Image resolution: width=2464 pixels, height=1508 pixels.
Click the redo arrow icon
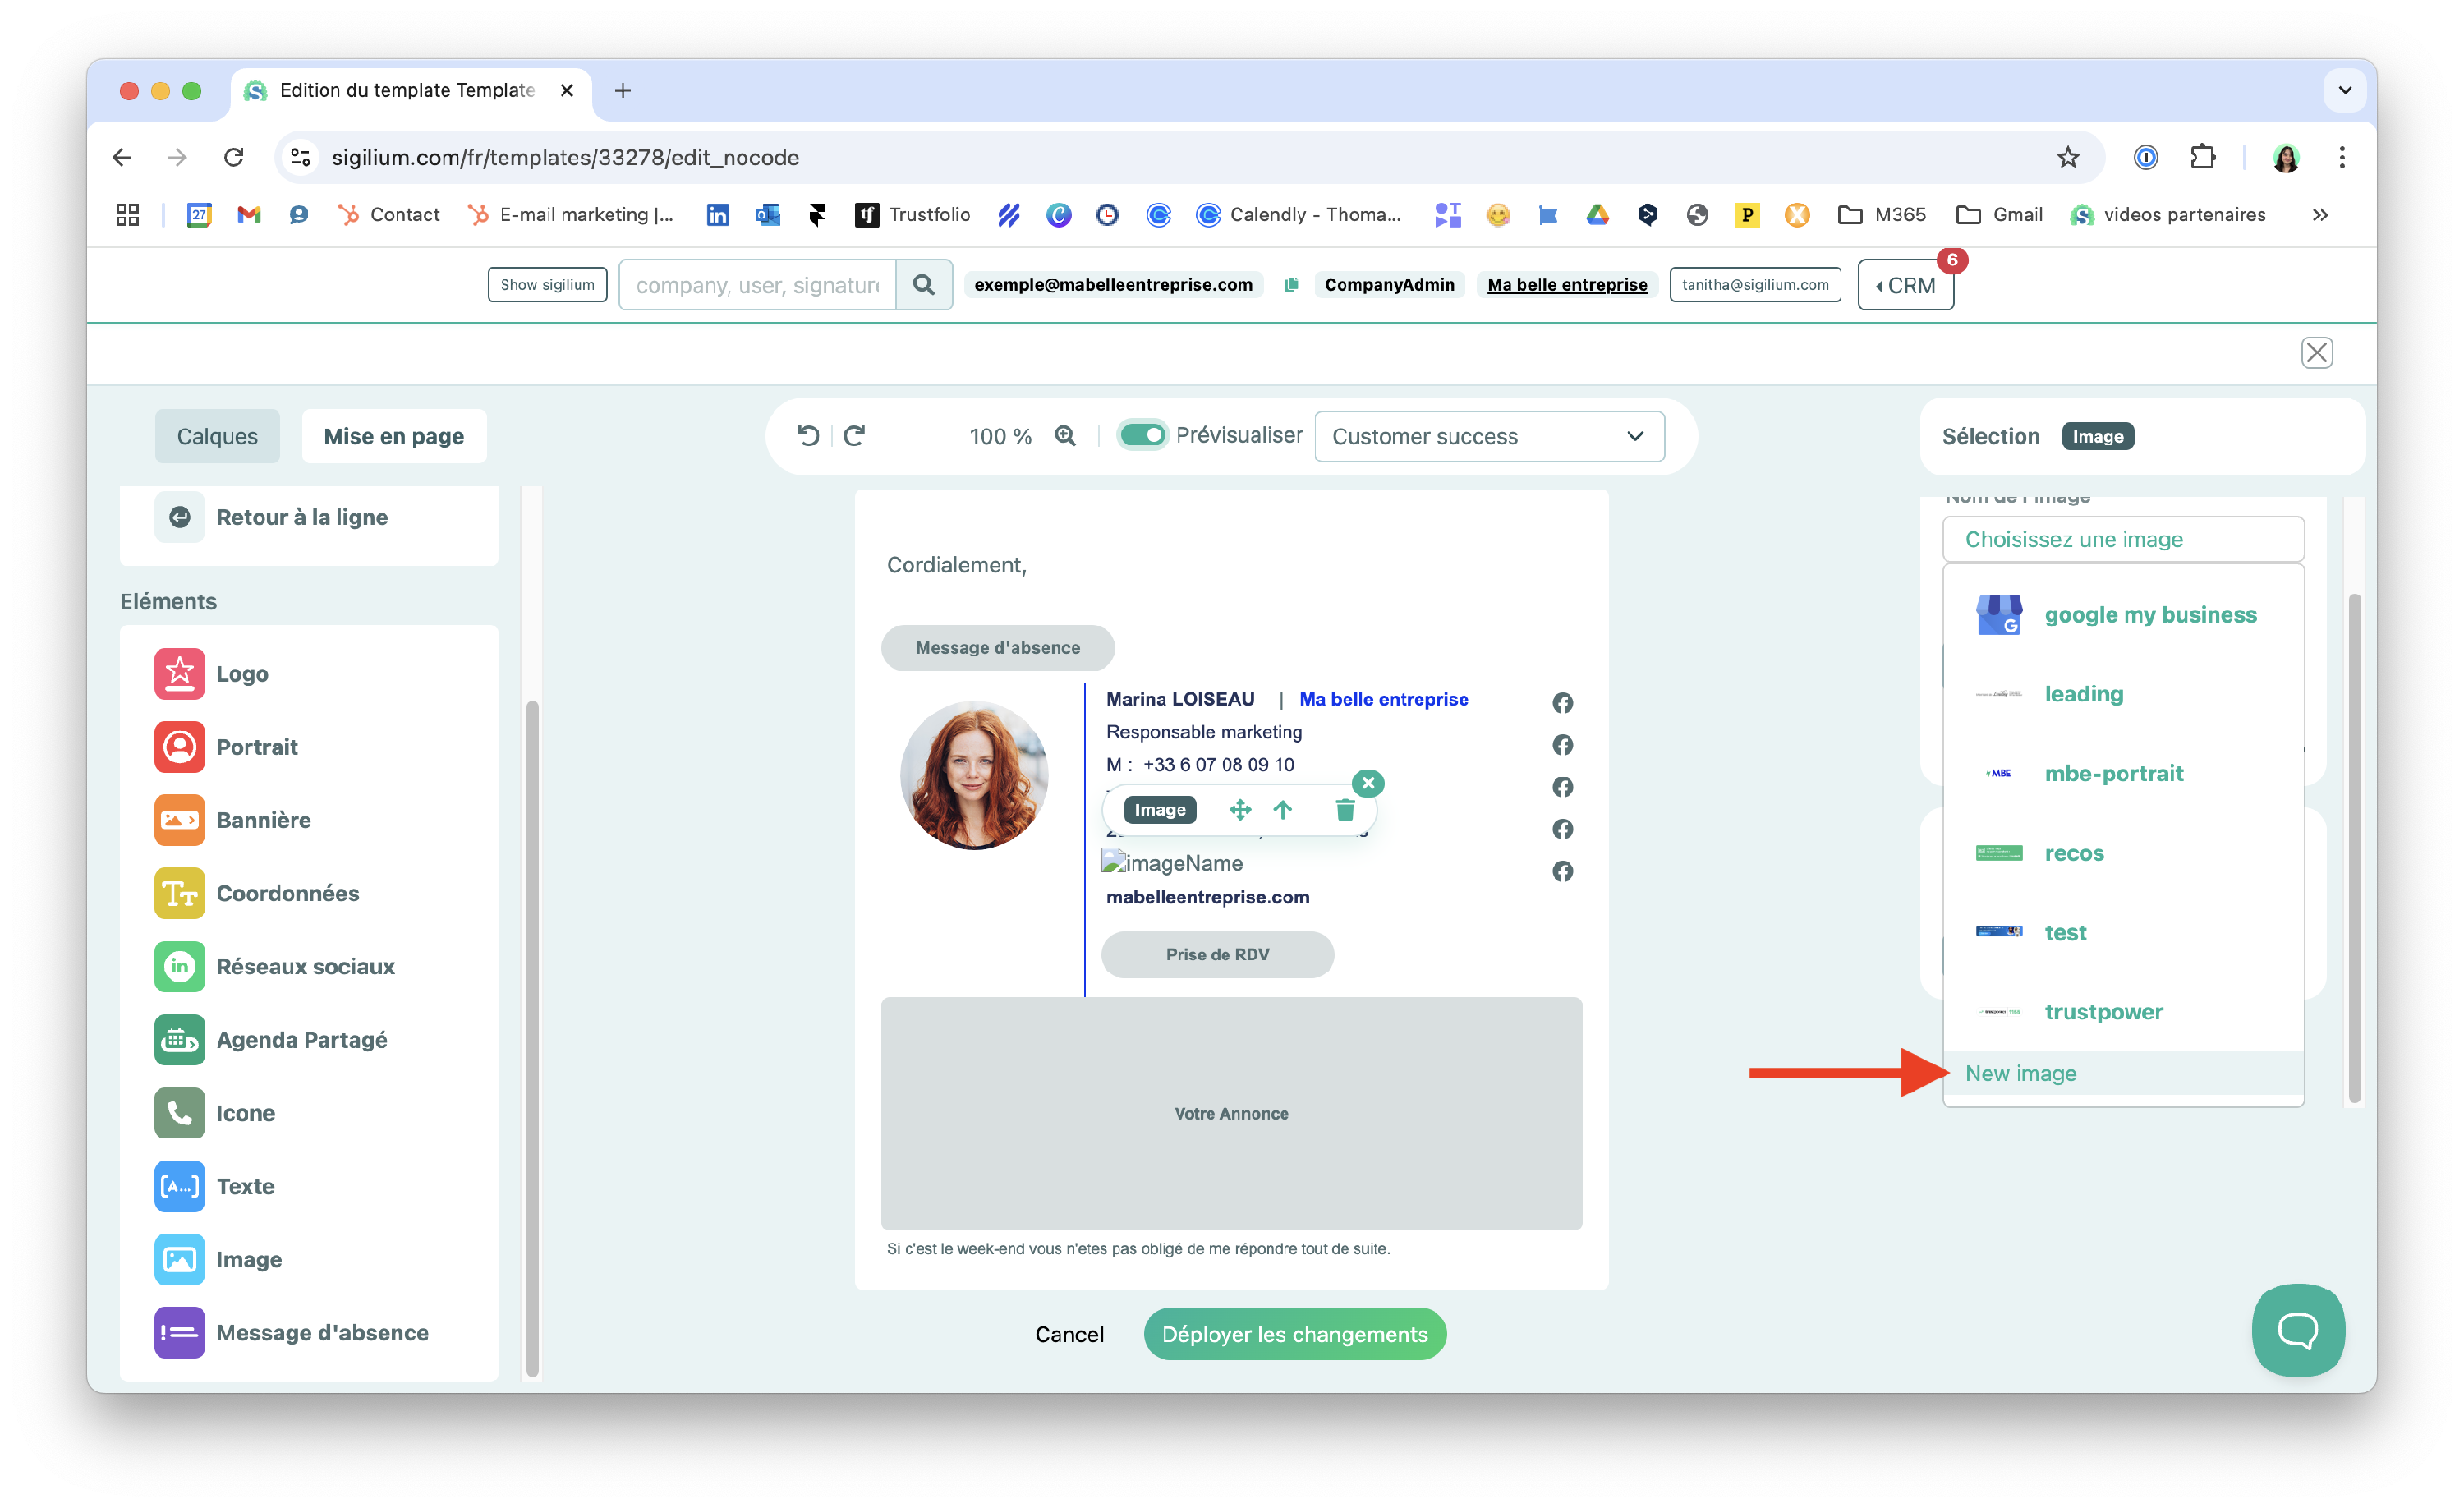coord(855,436)
